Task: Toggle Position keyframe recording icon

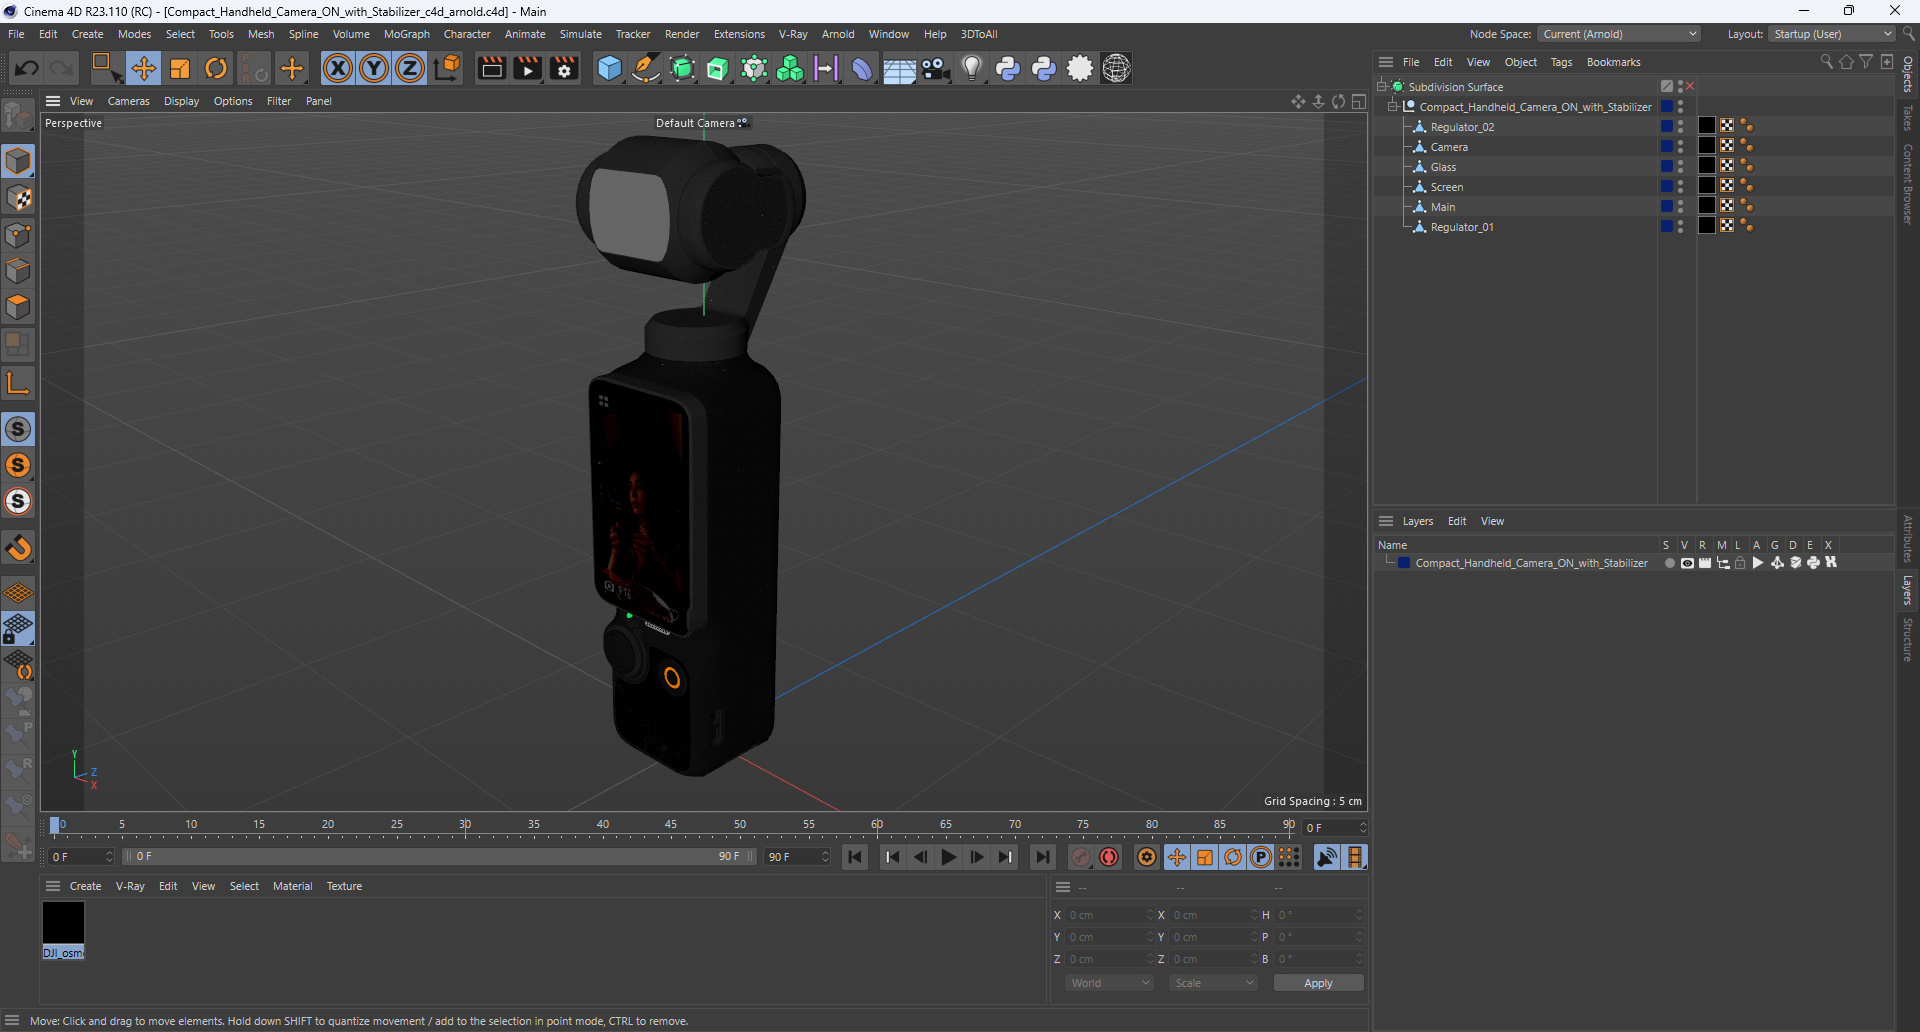Action: (x=1177, y=857)
